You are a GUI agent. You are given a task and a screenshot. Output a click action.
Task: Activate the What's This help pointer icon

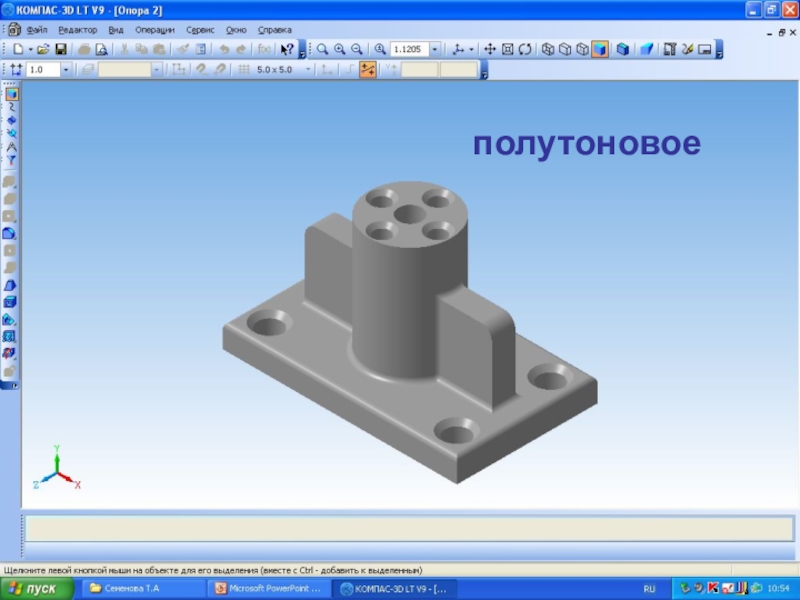click(287, 49)
